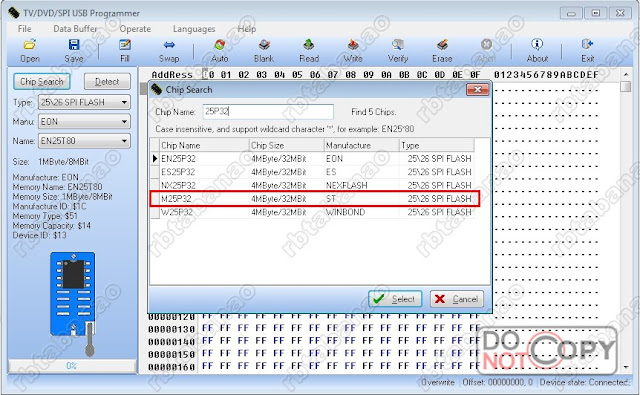This screenshot has width=640, height=395.
Task: Click the Abort toolbar icon
Action: 486,44
